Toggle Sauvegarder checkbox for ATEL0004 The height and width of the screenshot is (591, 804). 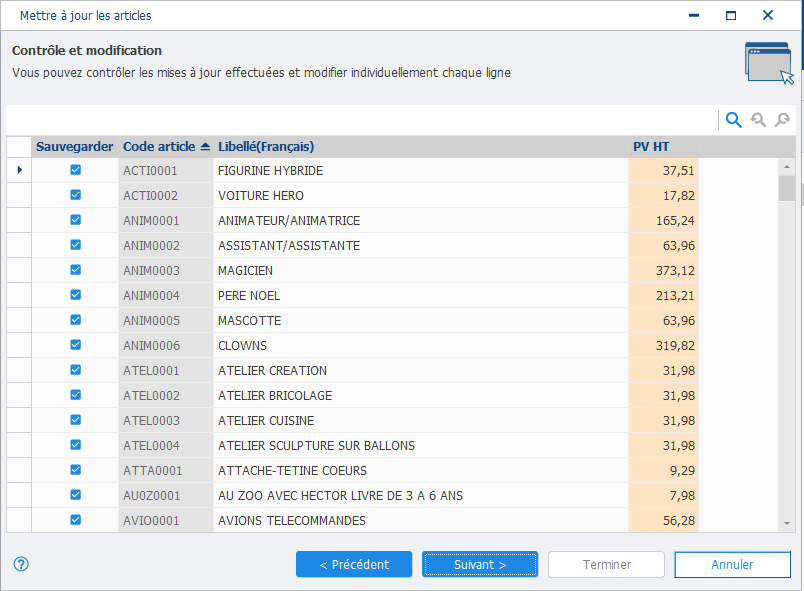pos(75,445)
